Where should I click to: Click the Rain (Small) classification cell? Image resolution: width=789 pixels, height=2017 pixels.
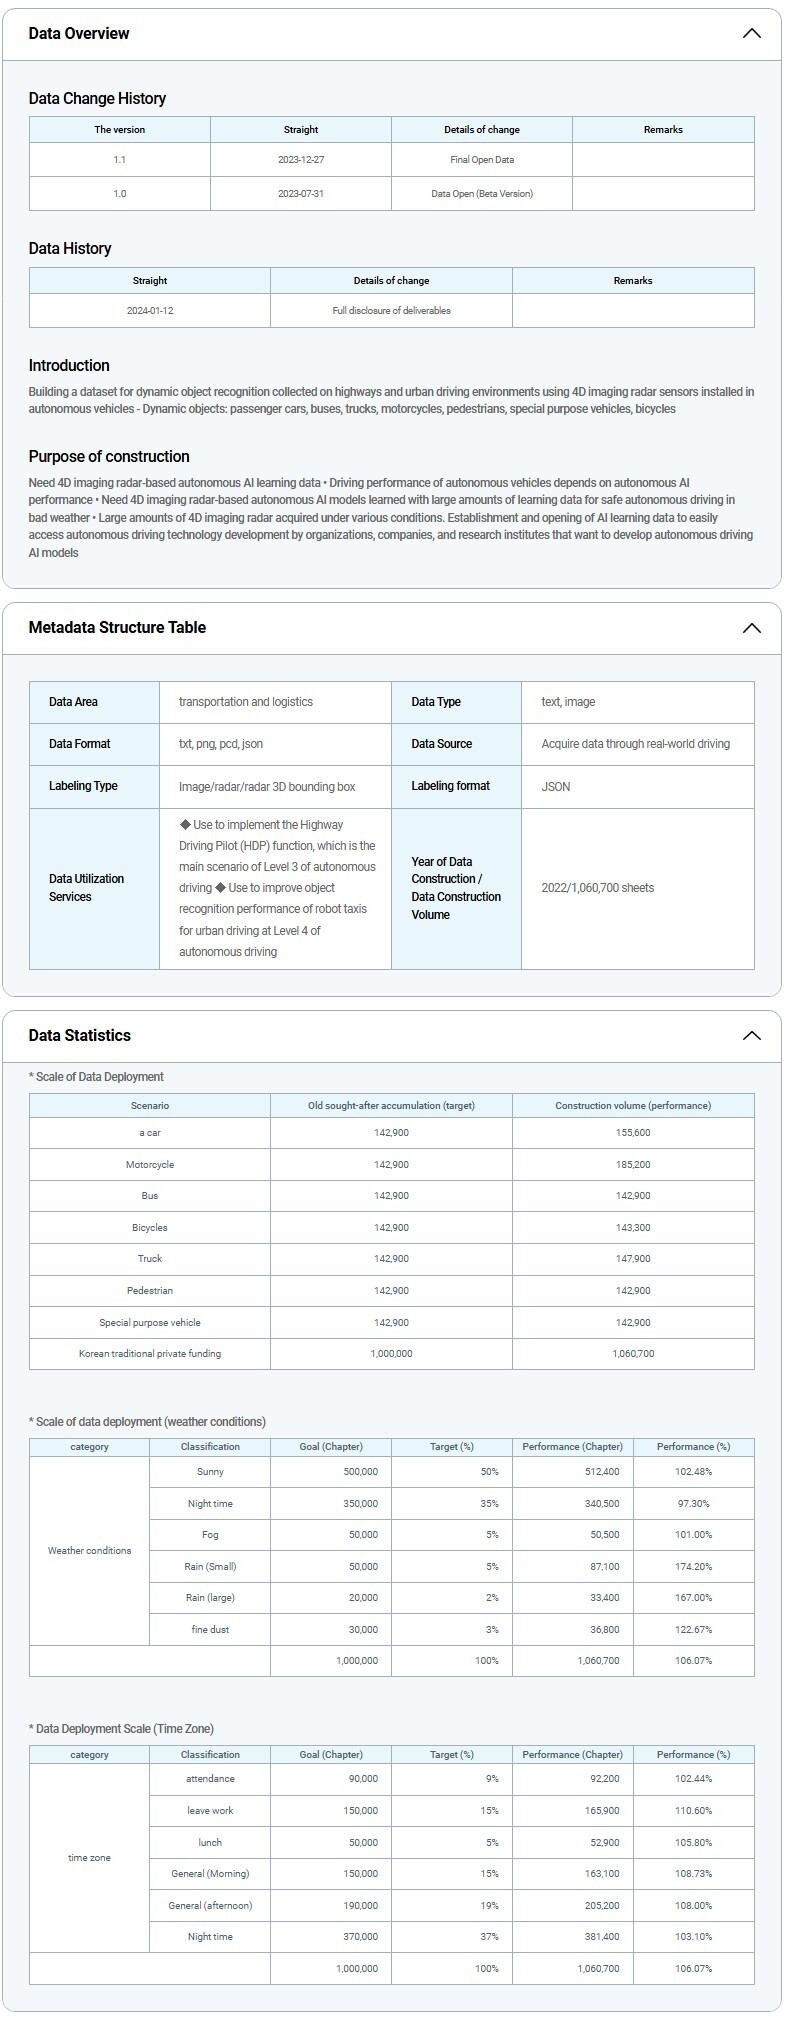(210, 1566)
